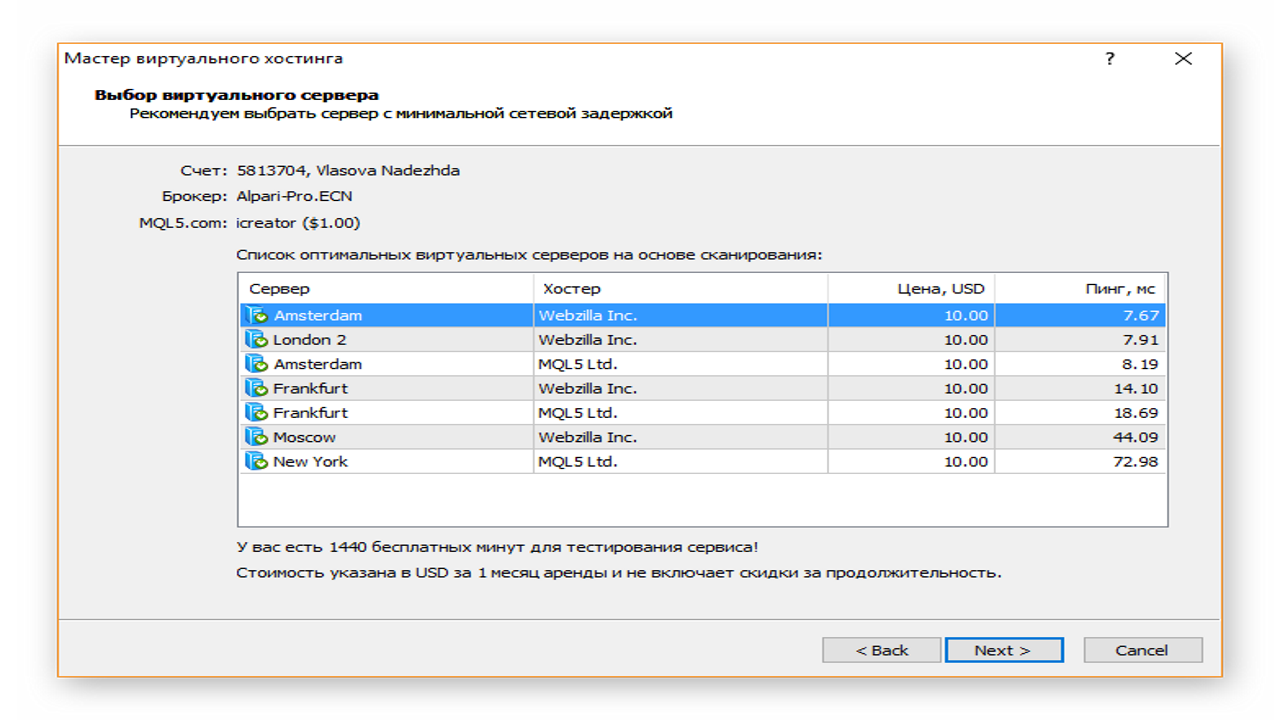The image size is (1280, 720).
Task: Select the Moscow Webzilla Inc. row
Action: coord(702,437)
